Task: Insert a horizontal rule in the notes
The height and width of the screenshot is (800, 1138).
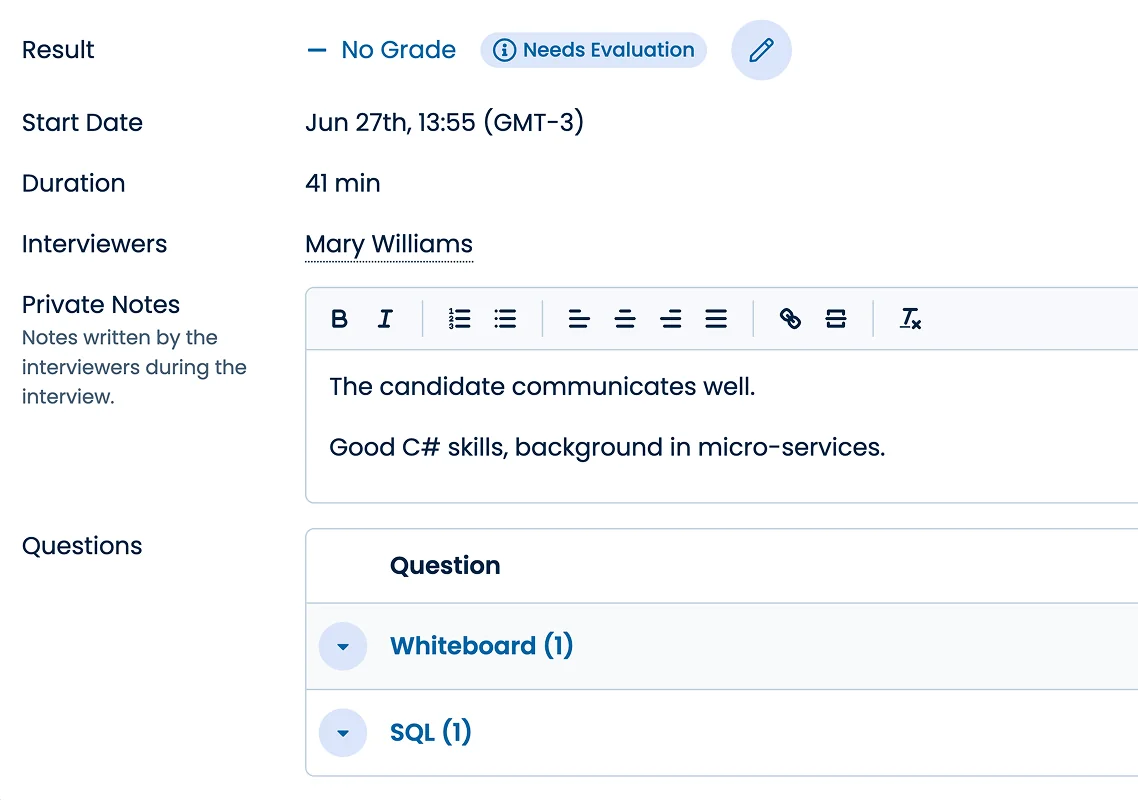Action: pos(835,318)
